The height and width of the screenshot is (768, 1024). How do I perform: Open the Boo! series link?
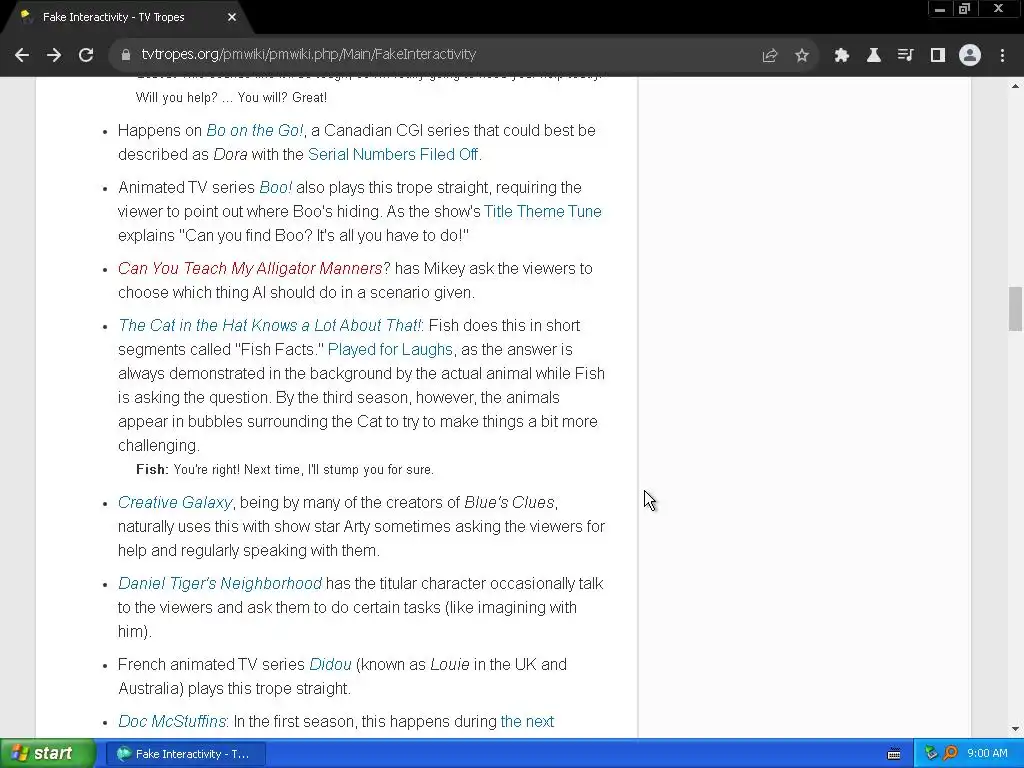coord(276,187)
